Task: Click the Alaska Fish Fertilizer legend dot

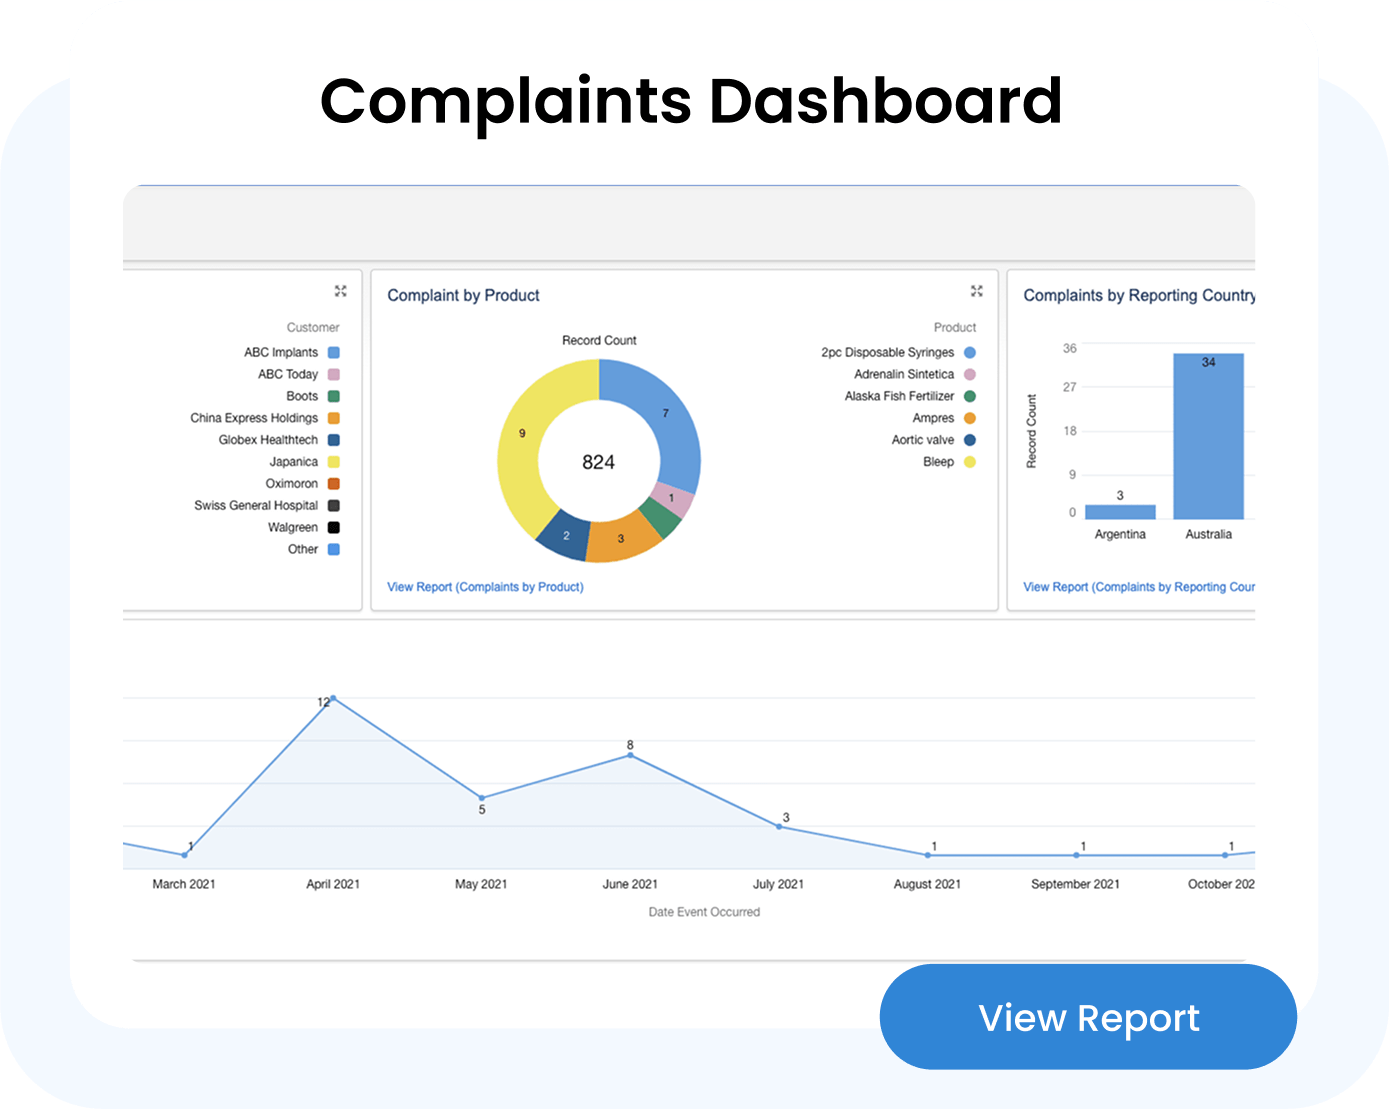Action: pyautogui.click(x=969, y=396)
